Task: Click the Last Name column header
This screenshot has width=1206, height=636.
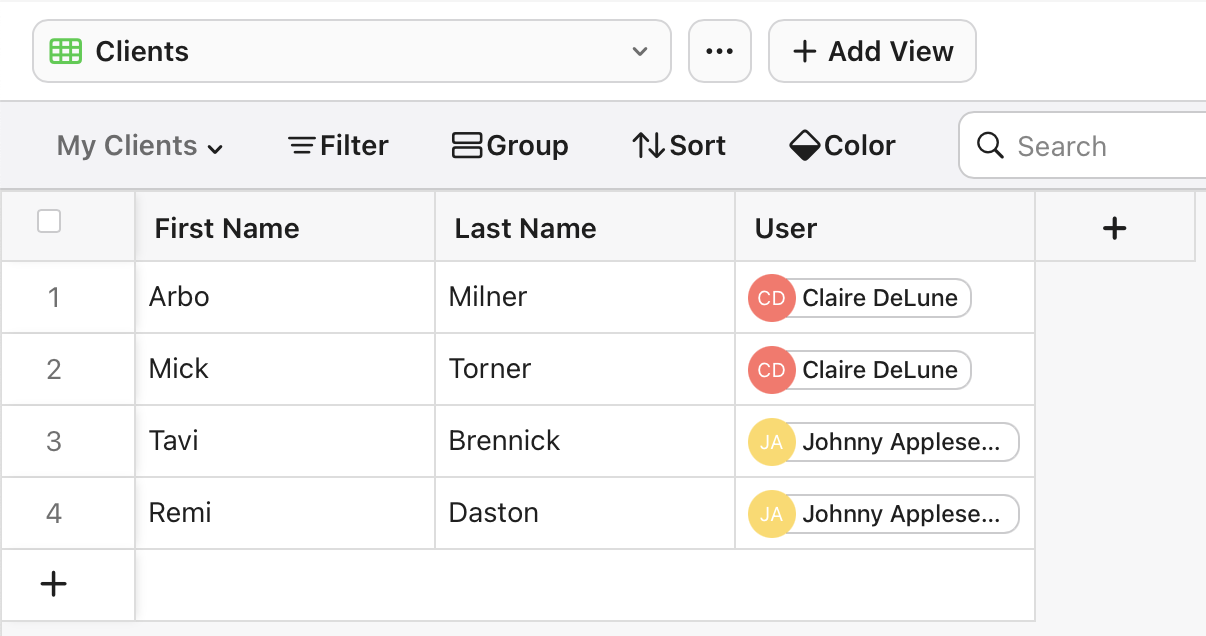Action: click(524, 227)
